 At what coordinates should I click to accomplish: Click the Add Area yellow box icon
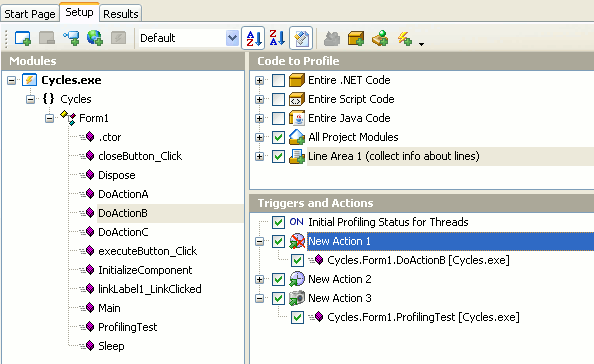coord(356,38)
